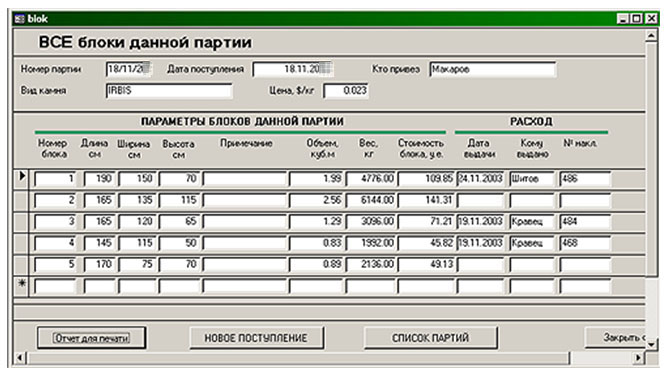Click the empty Дата выдачи cell of block 2
665x373 pixels.
click(481, 200)
